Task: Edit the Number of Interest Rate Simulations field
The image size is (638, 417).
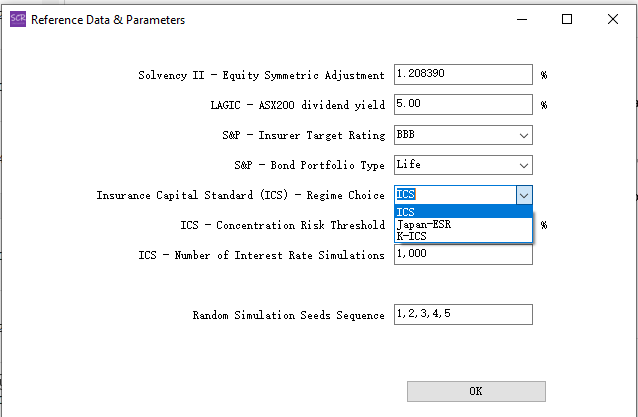Action: (463, 255)
